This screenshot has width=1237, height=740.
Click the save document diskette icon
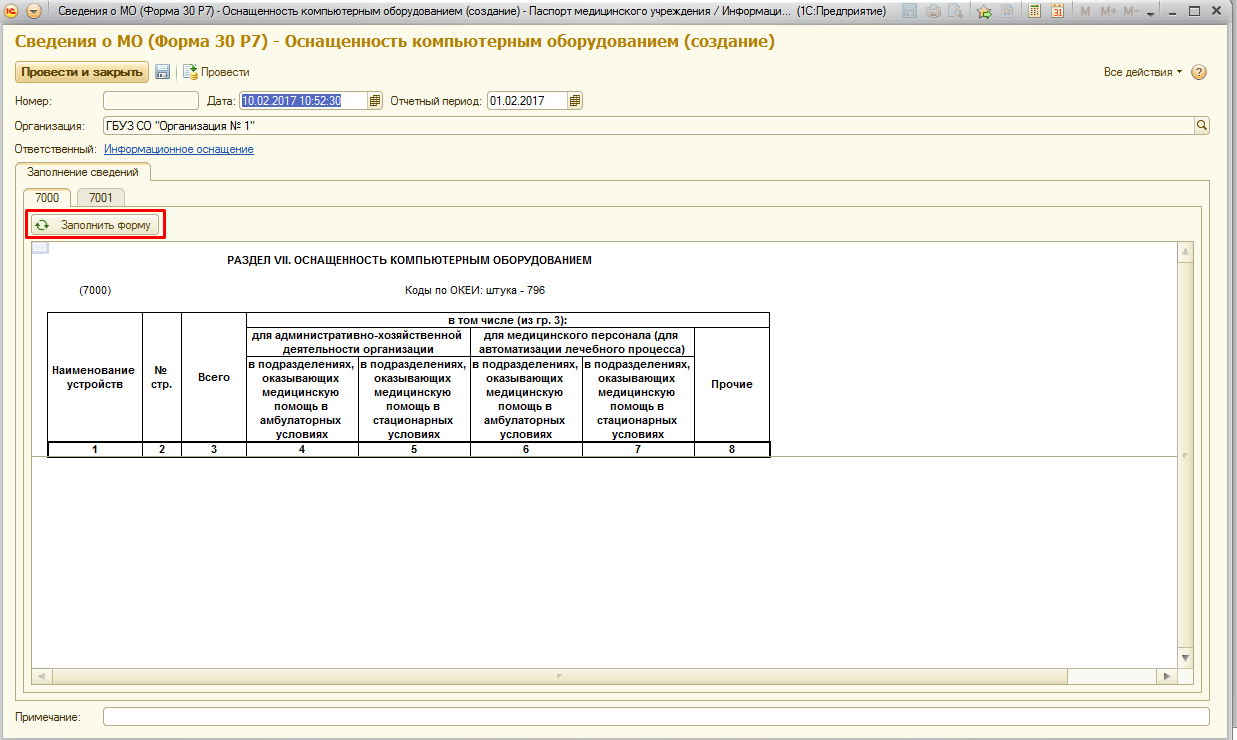coord(162,72)
